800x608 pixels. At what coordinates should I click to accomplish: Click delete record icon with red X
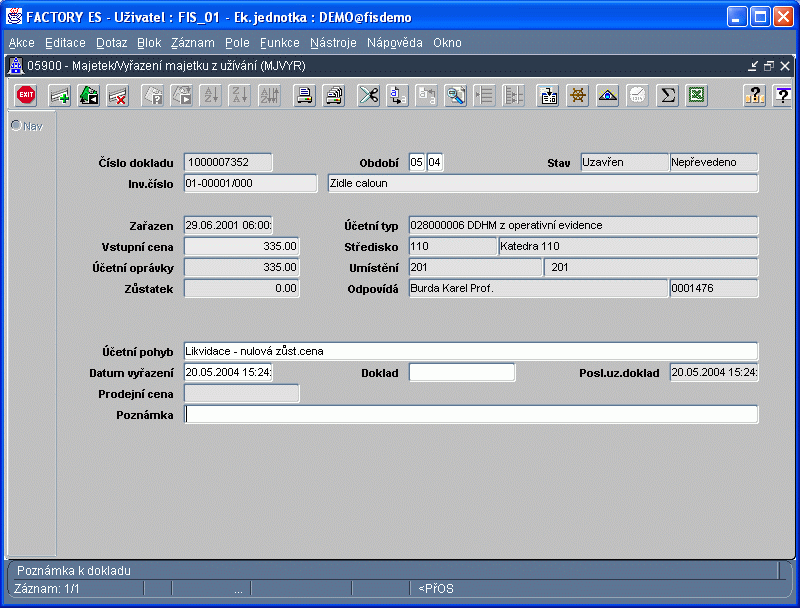118,95
